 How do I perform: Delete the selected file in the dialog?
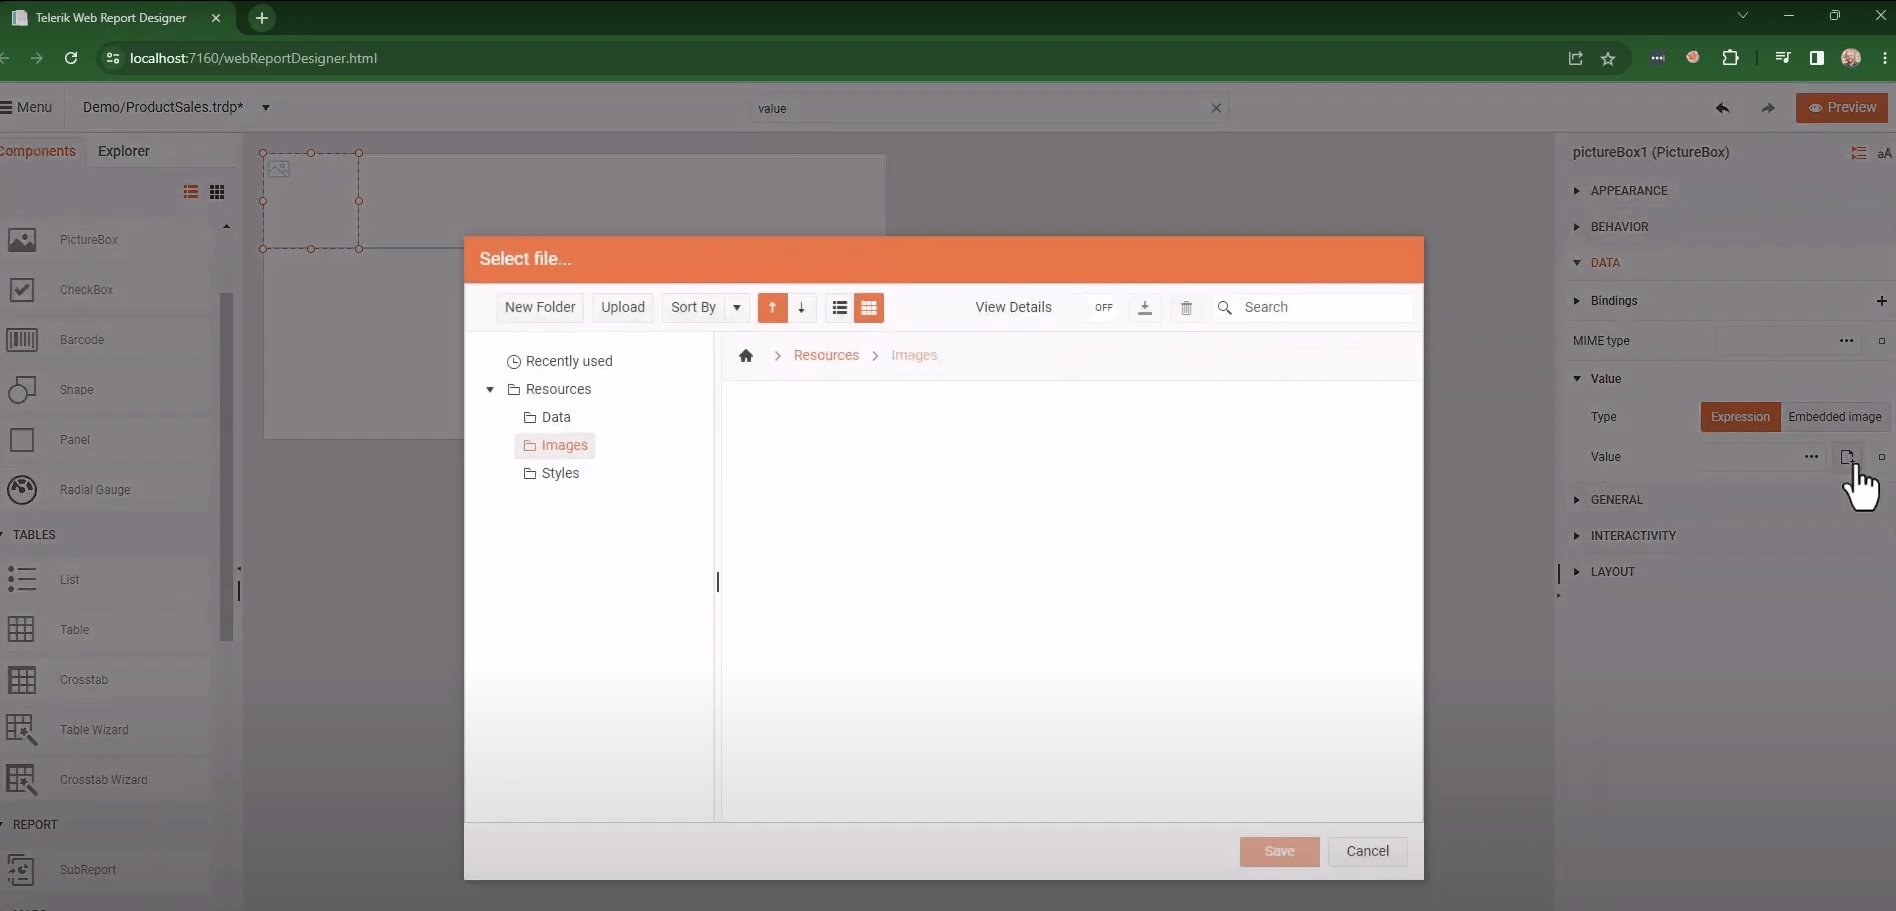(x=1185, y=307)
